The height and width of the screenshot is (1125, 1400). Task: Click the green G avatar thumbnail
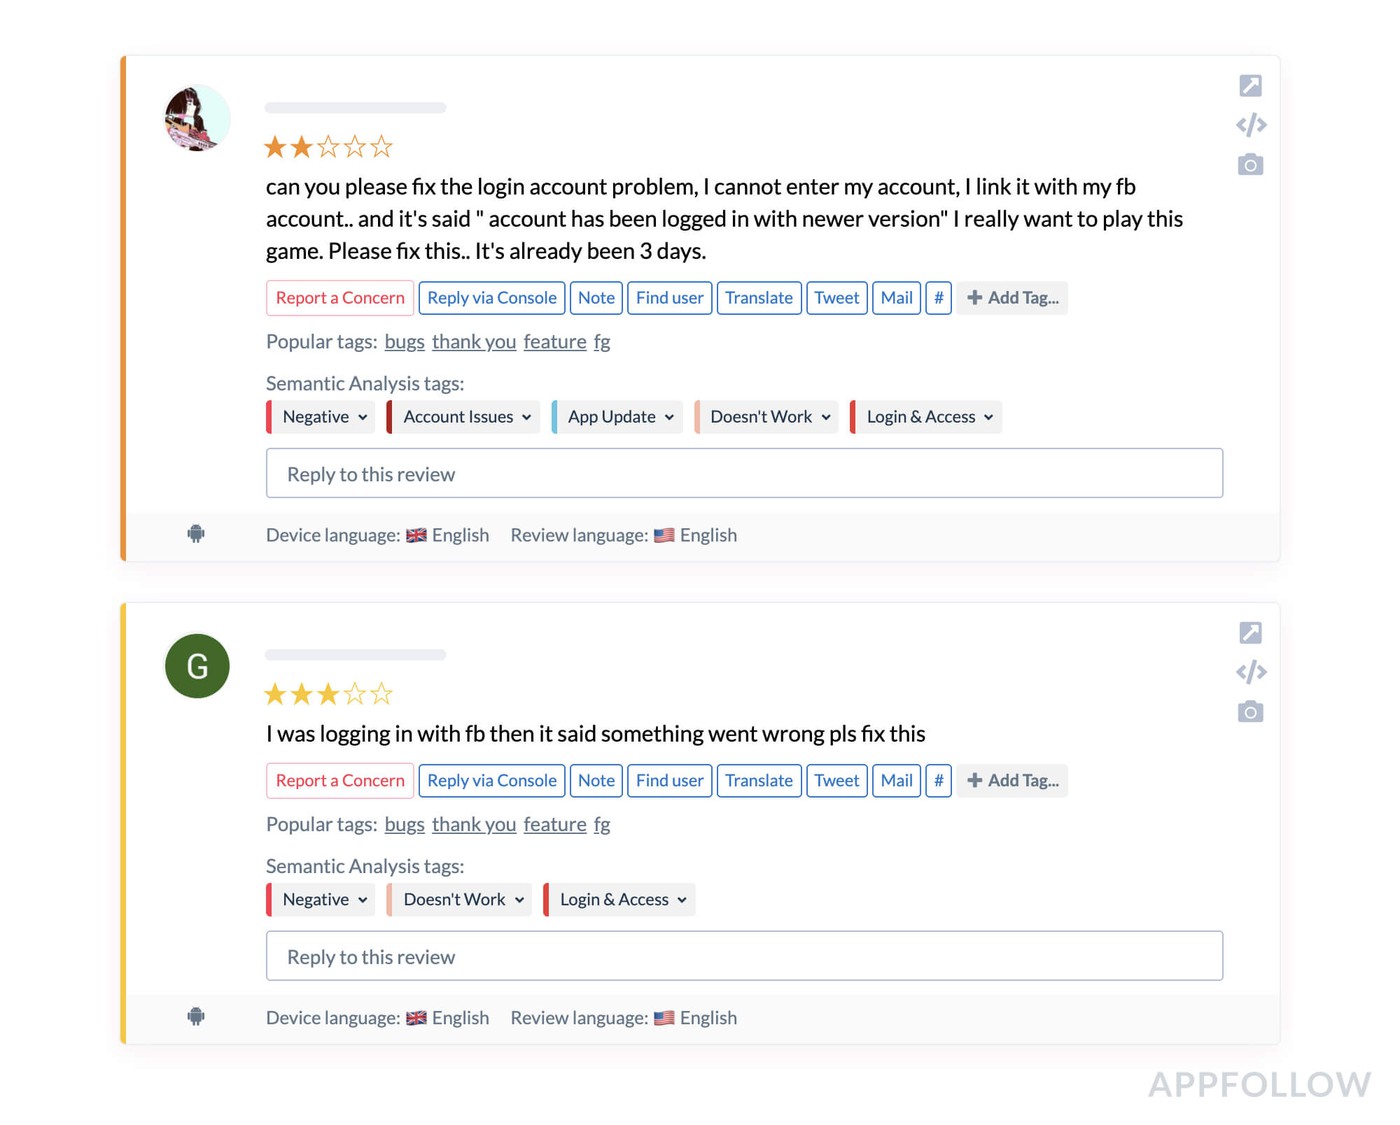[197, 666]
